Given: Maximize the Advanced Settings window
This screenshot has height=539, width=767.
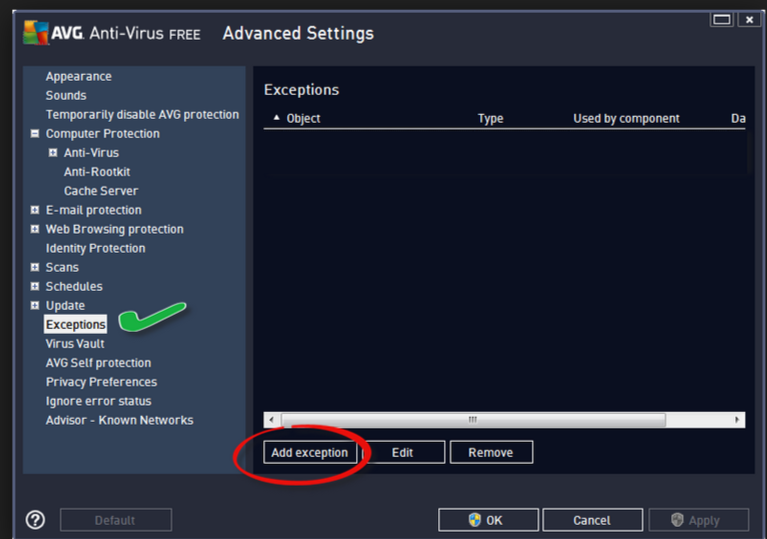Looking at the screenshot, I should click(721, 19).
